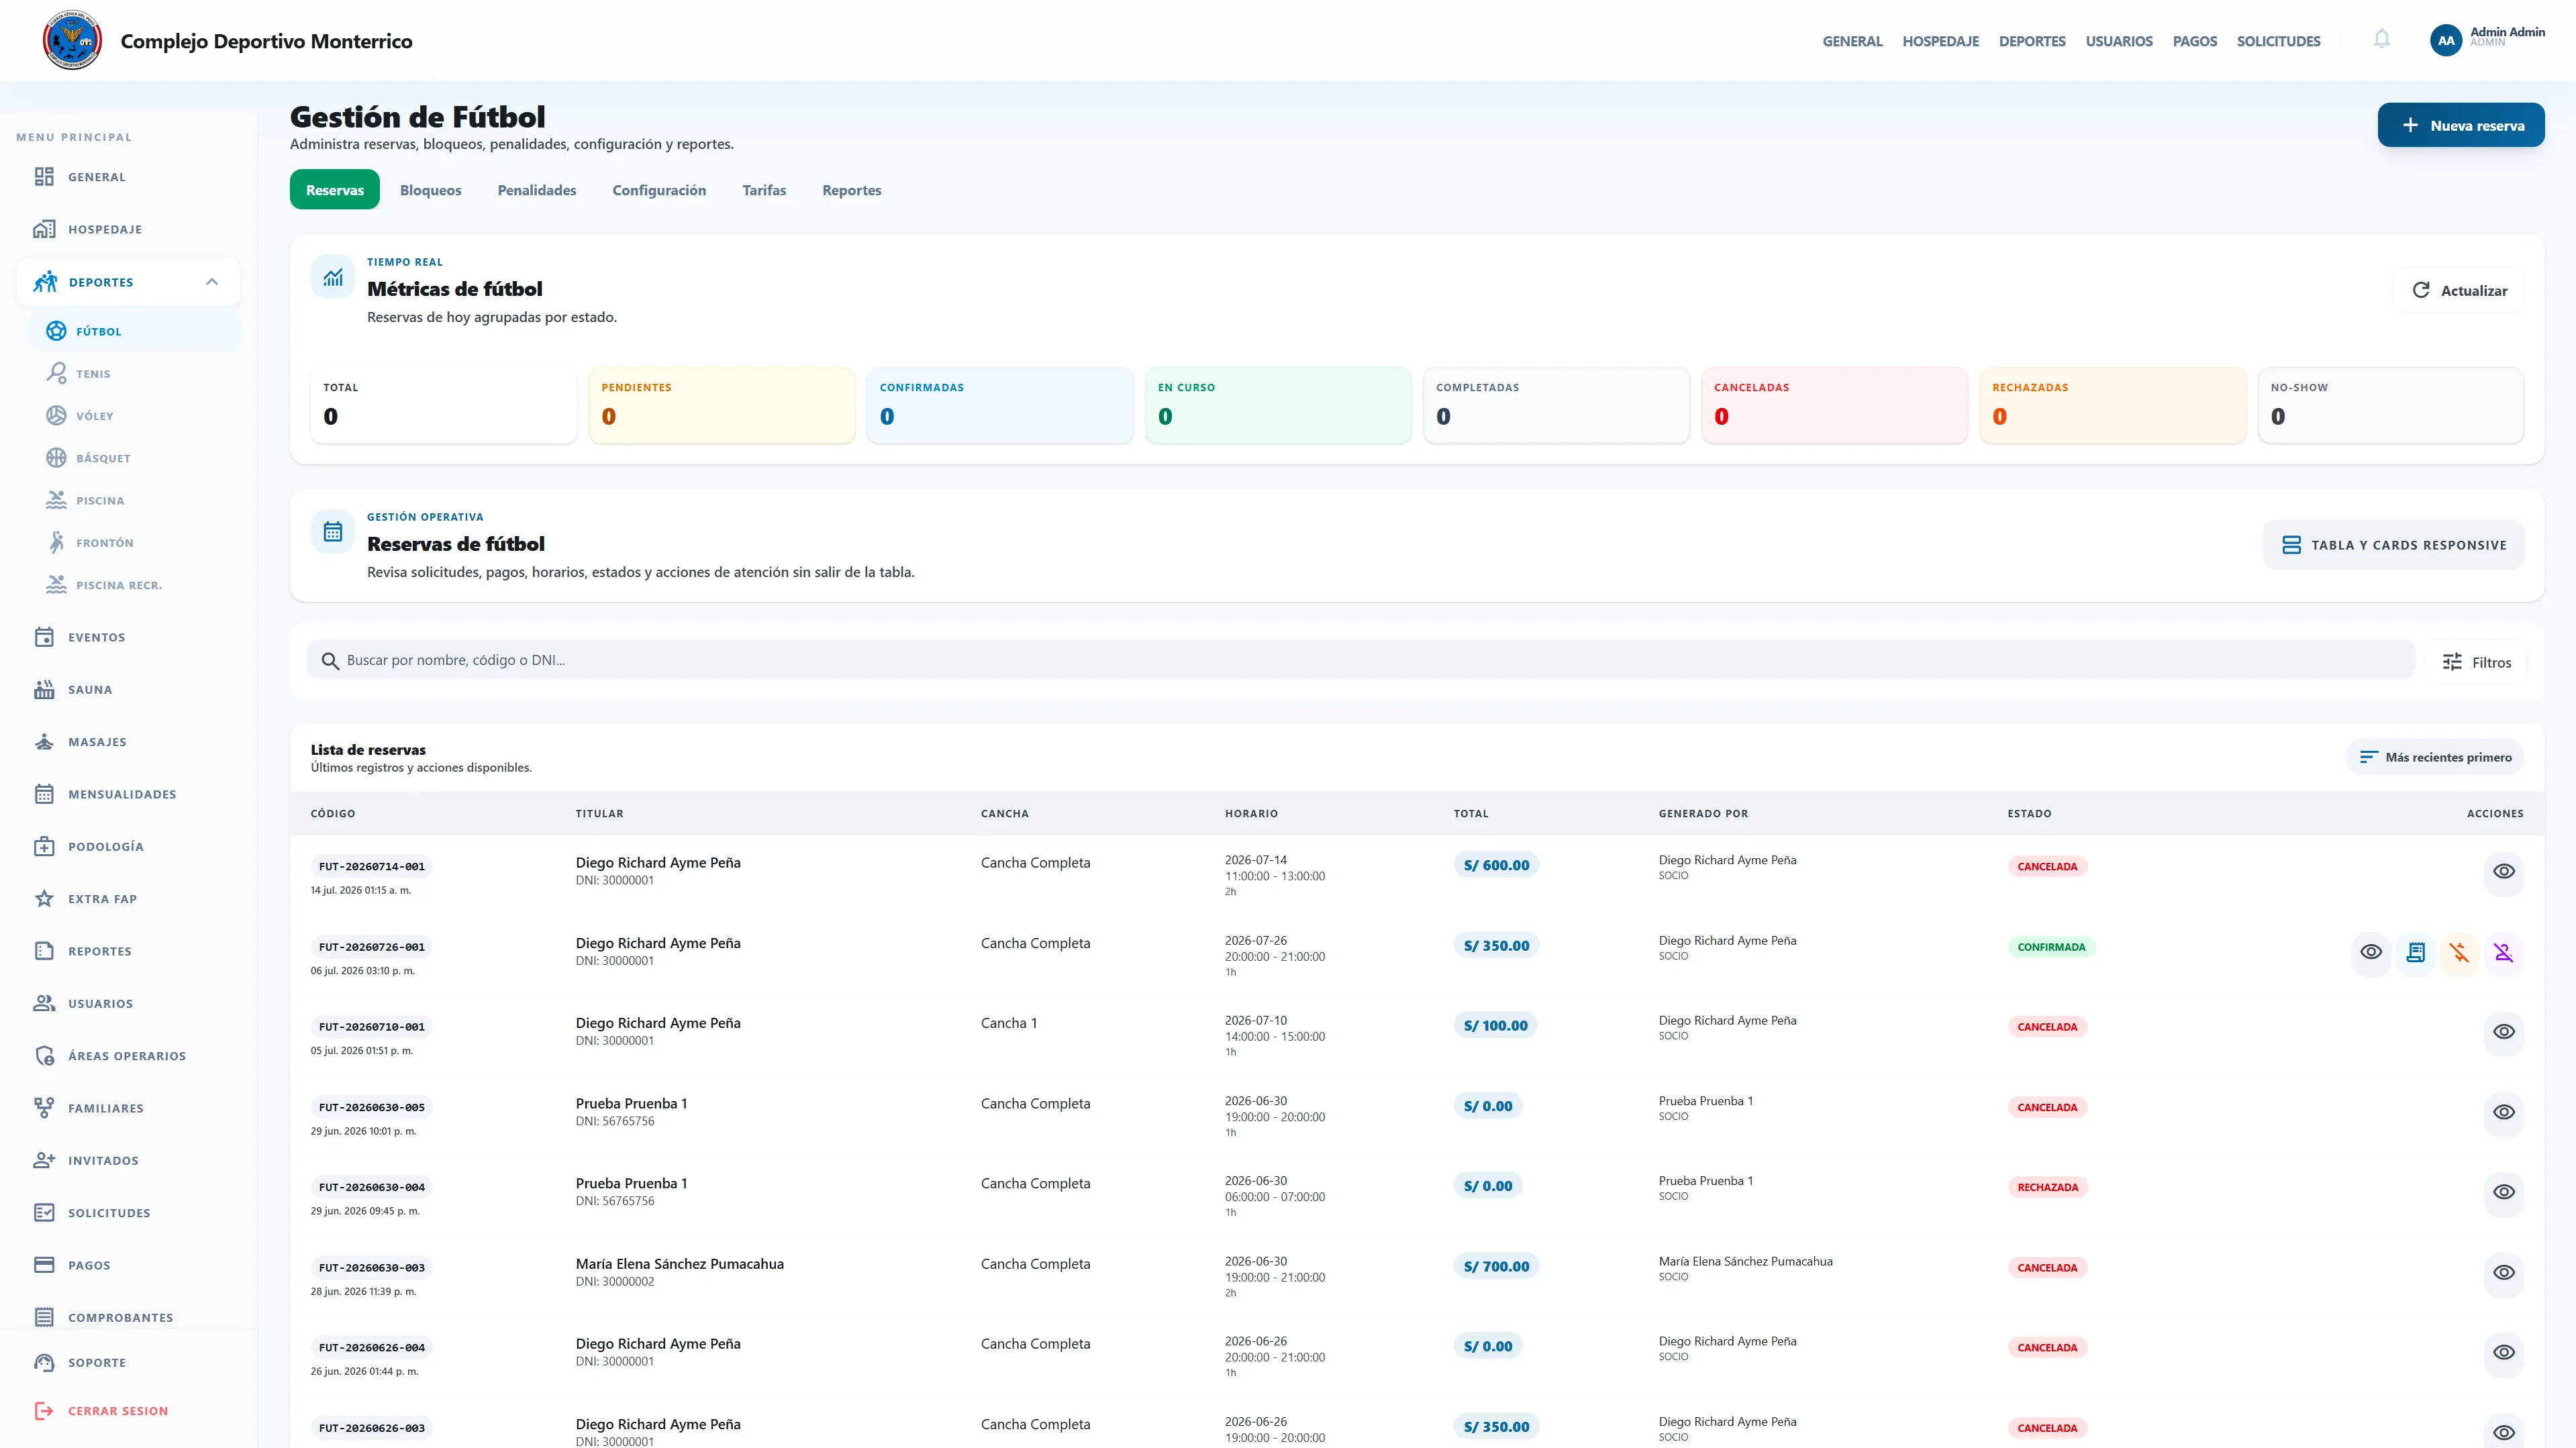This screenshot has width=2576, height=1448.
Task: Open the Admin Admin user menu
Action: pos(2487,39)
